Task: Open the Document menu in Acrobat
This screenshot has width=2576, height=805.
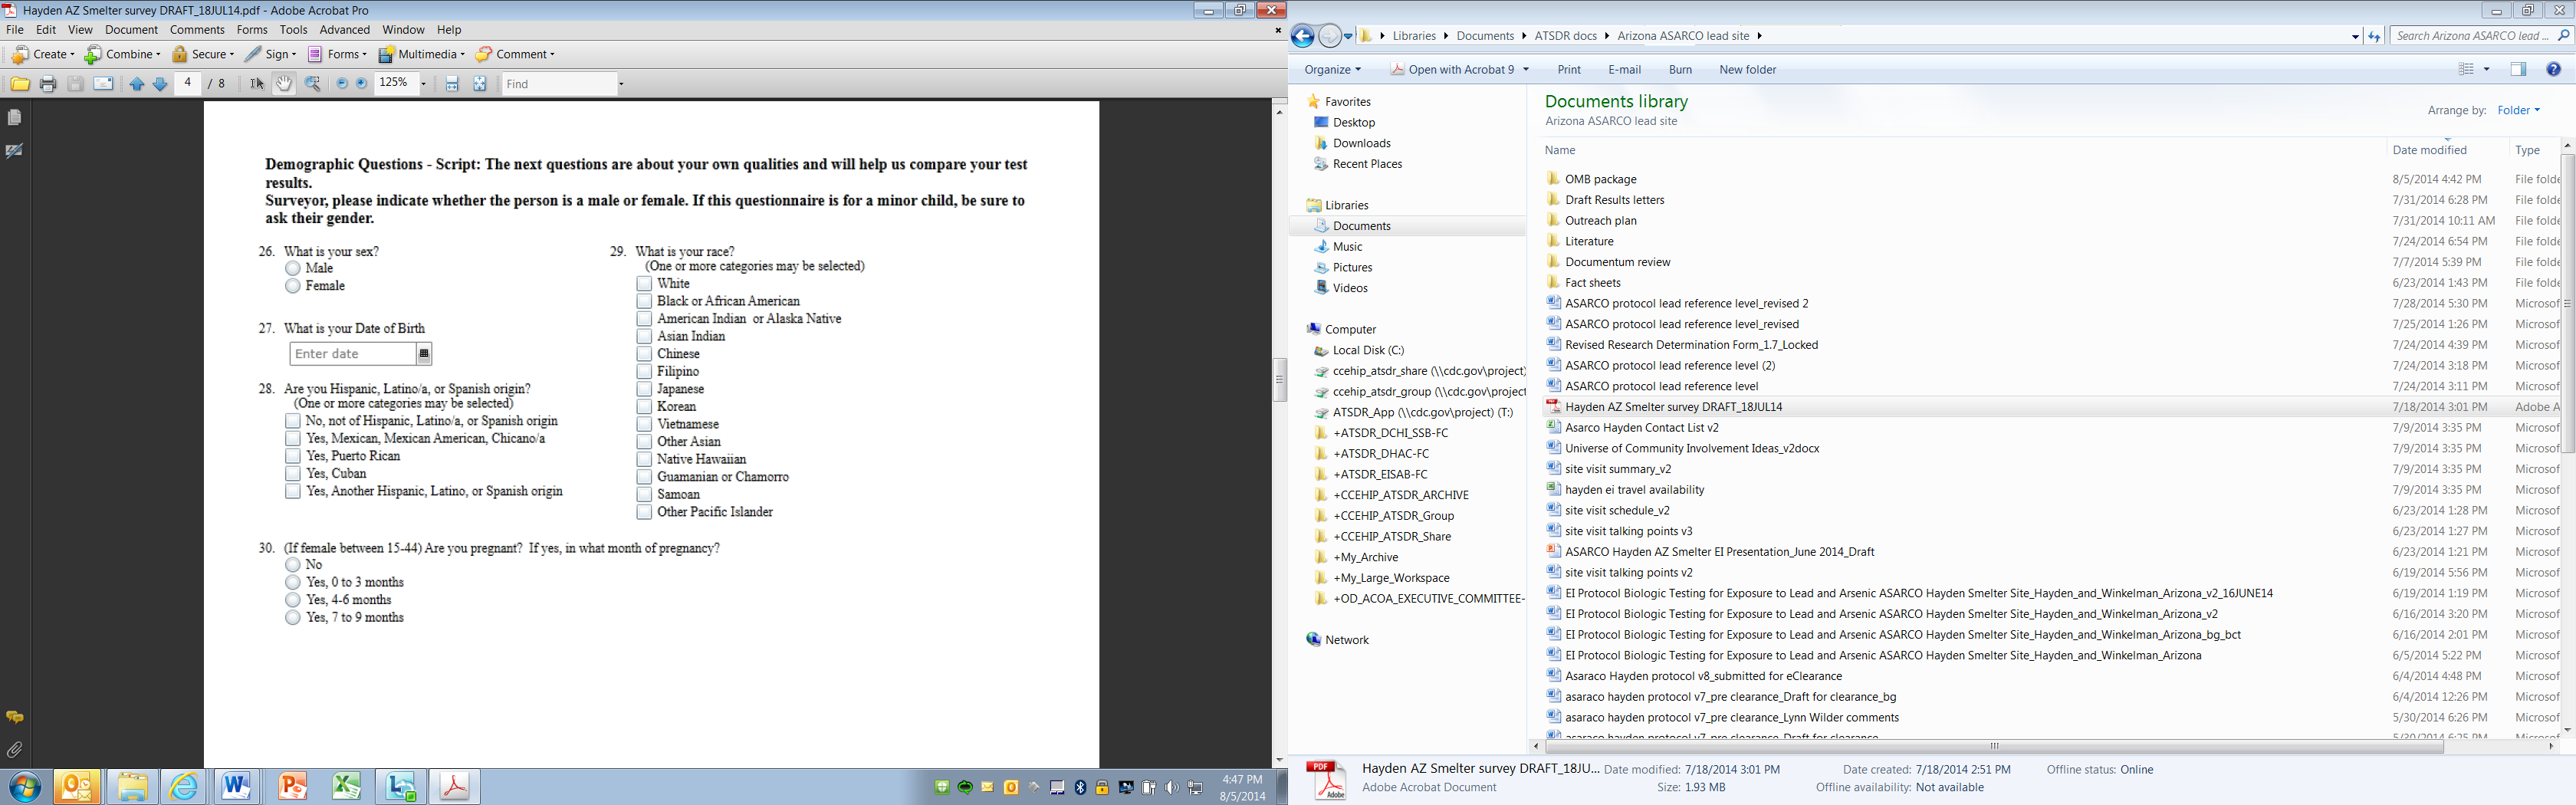Action: [x=131, y=30]
